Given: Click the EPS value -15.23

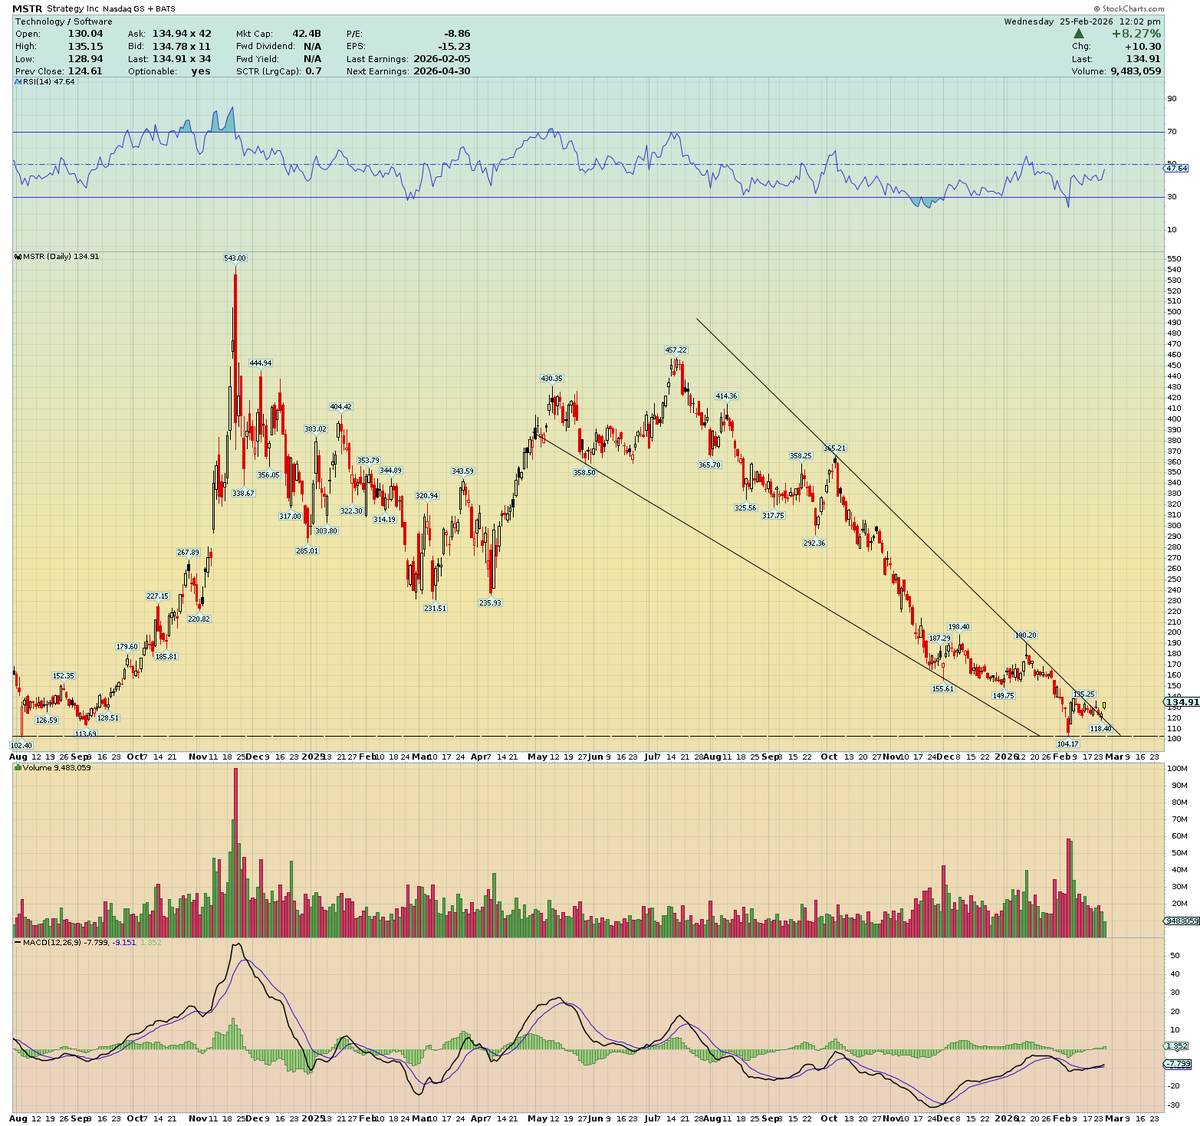Looking at the screenshot, I should (454, 45).
